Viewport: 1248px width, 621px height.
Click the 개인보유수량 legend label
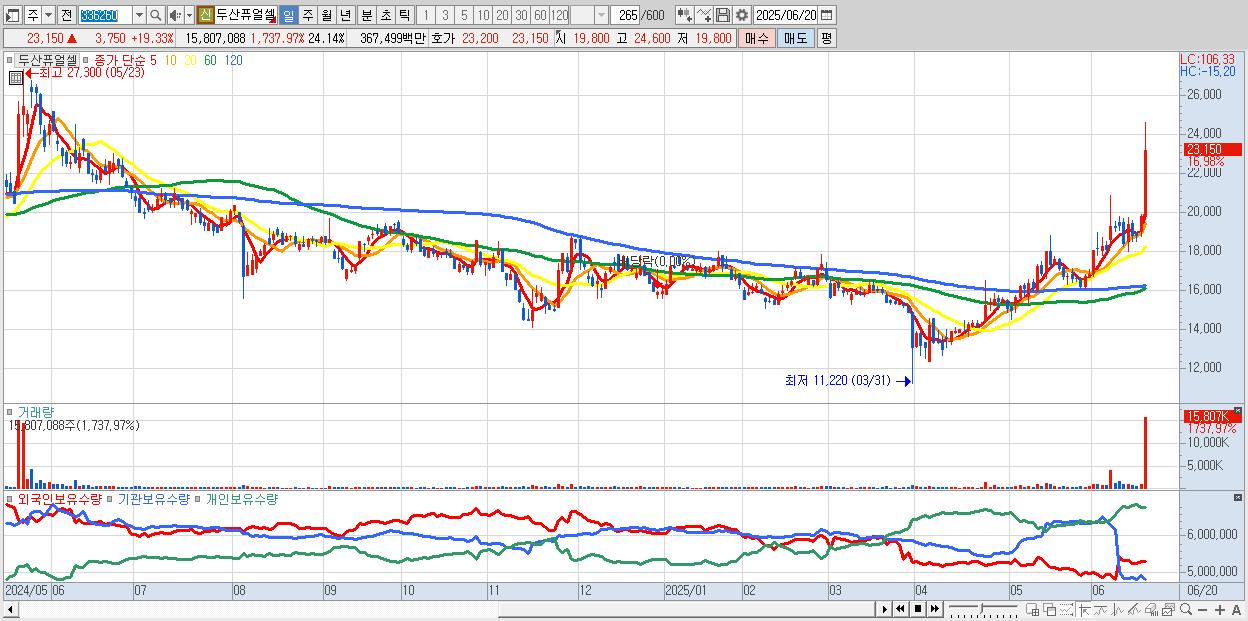coord(241,499)
